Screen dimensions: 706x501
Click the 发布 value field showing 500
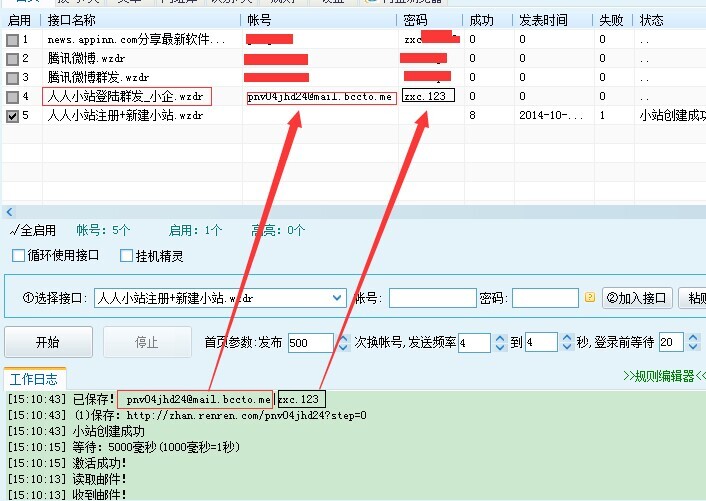tap(311, 343)
